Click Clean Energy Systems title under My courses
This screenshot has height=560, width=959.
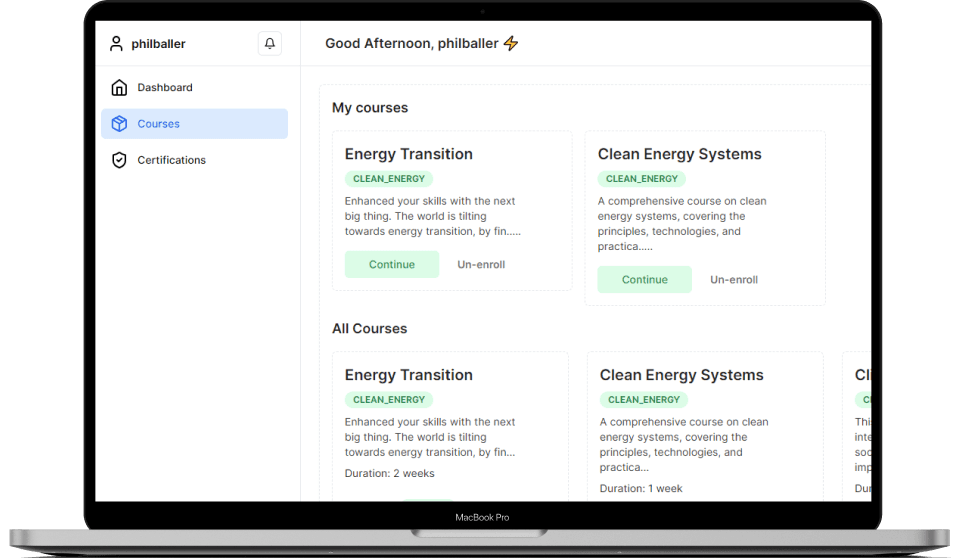click(679, 154)
